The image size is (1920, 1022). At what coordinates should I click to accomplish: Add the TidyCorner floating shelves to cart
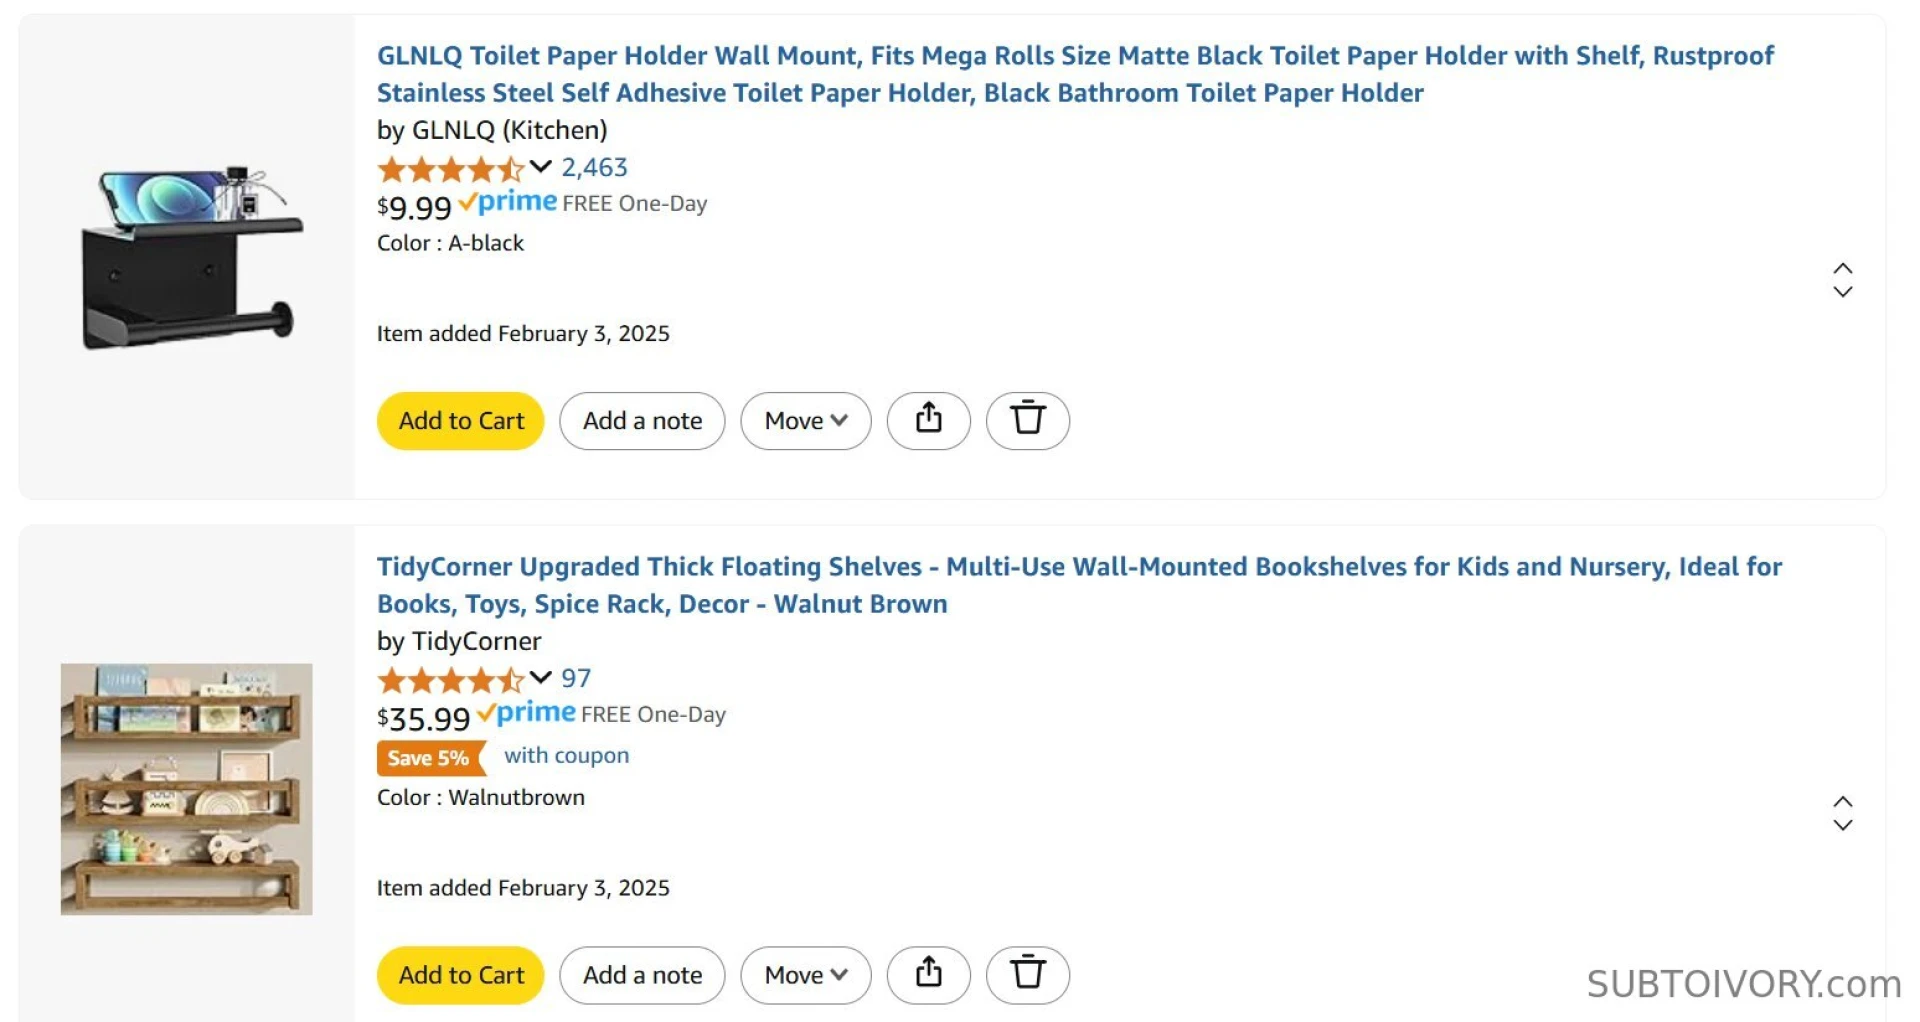(x=459, y=975)
